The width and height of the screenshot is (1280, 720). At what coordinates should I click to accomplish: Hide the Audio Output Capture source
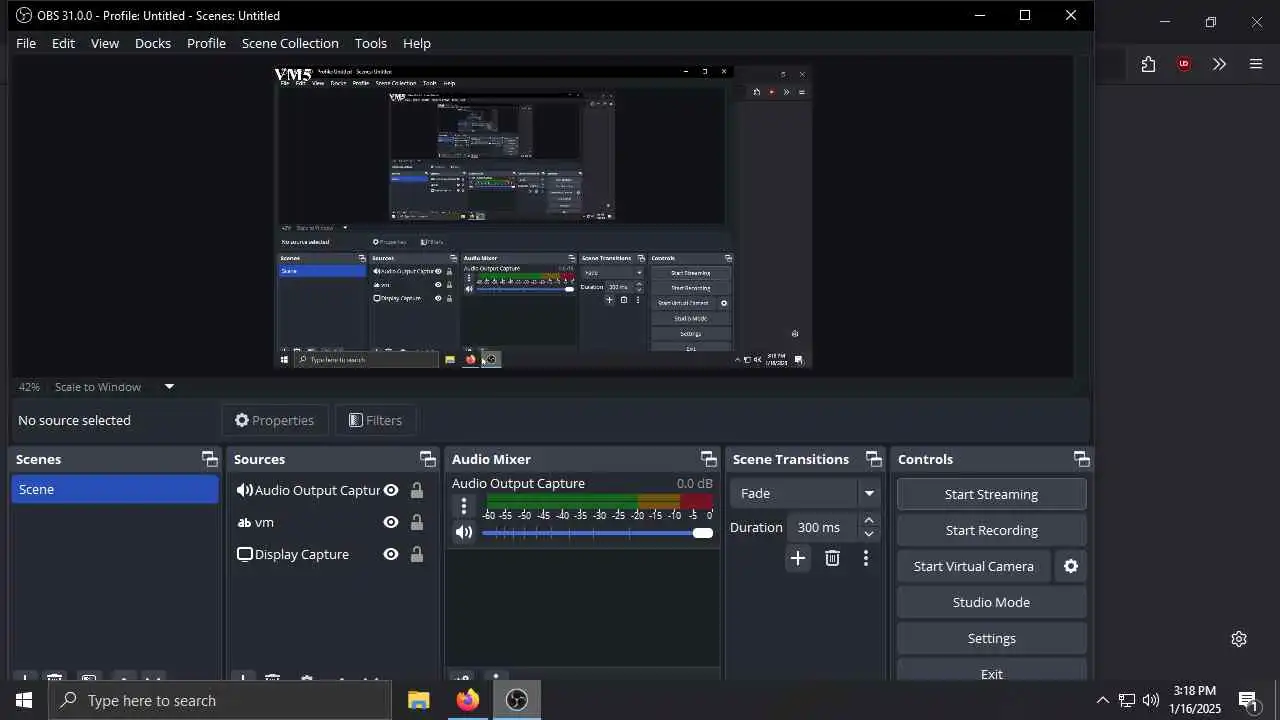(391, 490)
